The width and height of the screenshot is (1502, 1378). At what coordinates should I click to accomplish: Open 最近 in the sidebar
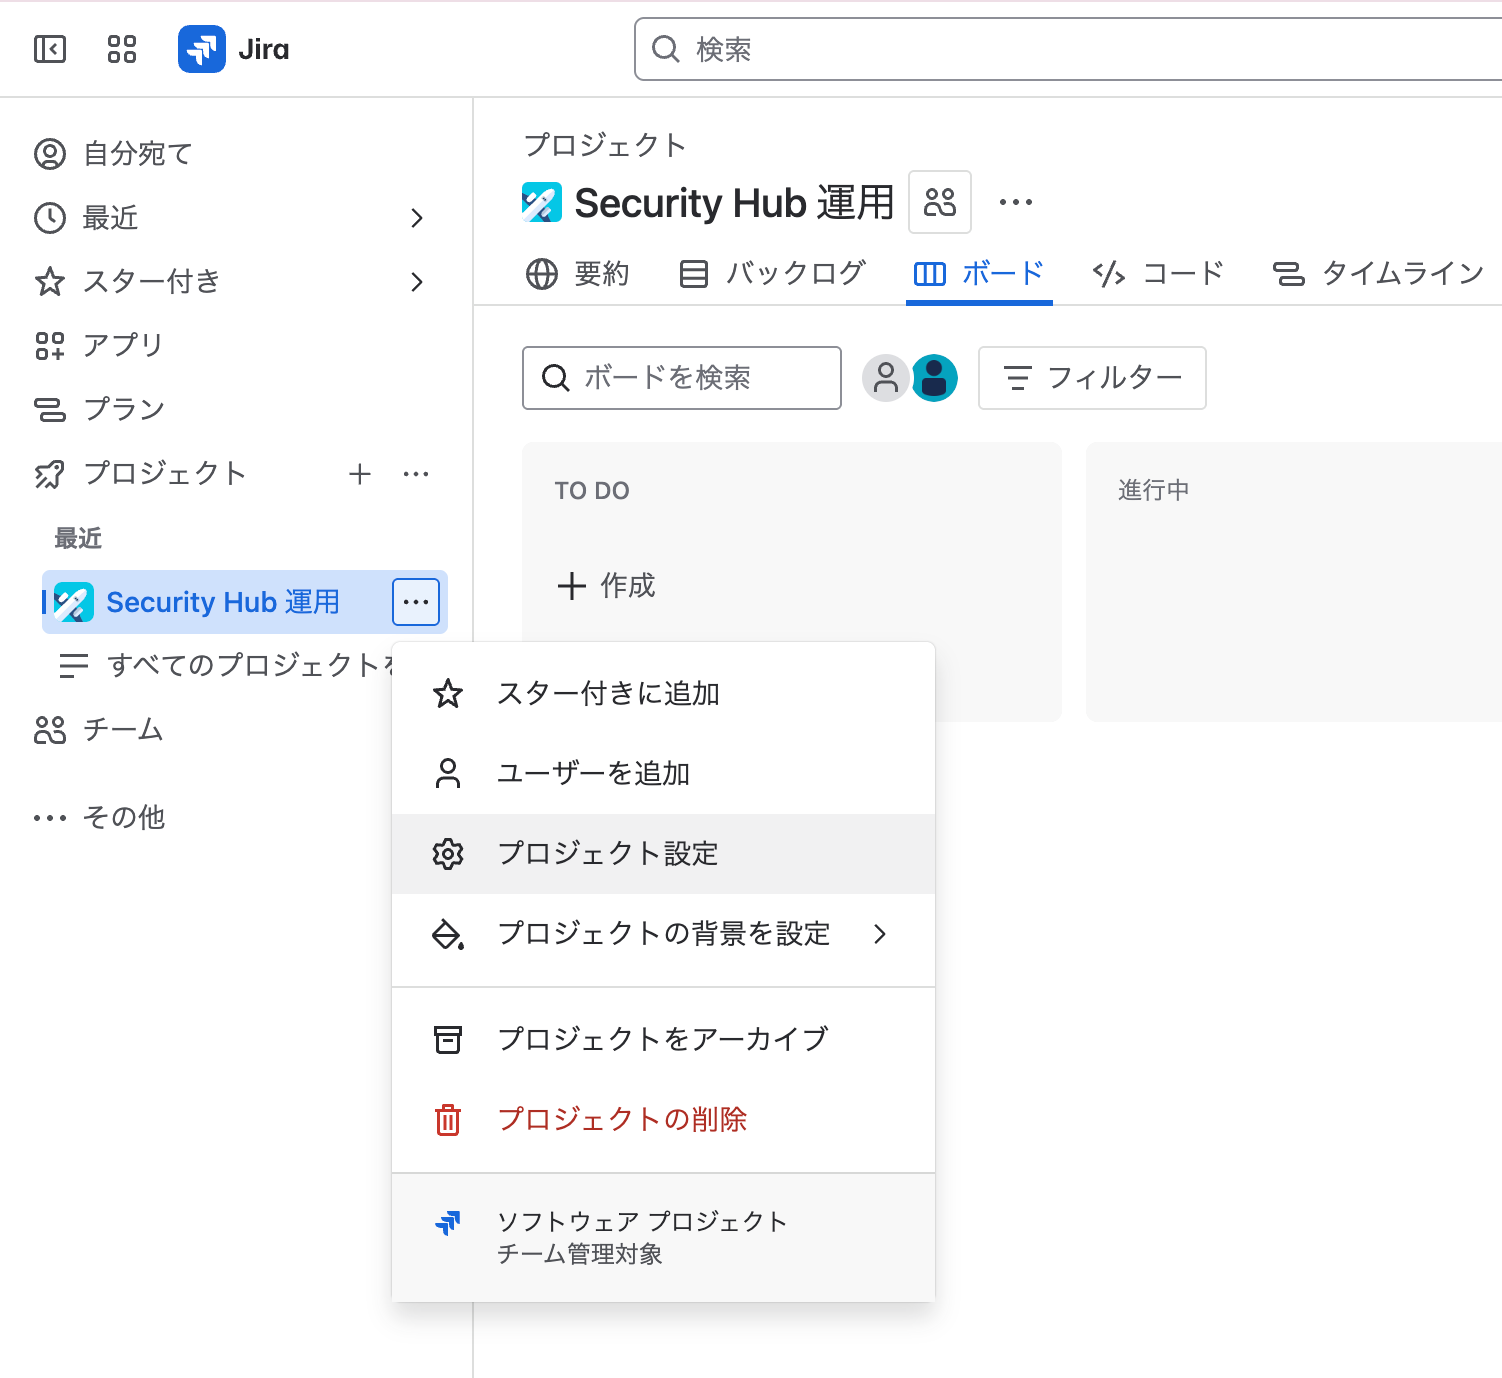[x=110, y=218]
